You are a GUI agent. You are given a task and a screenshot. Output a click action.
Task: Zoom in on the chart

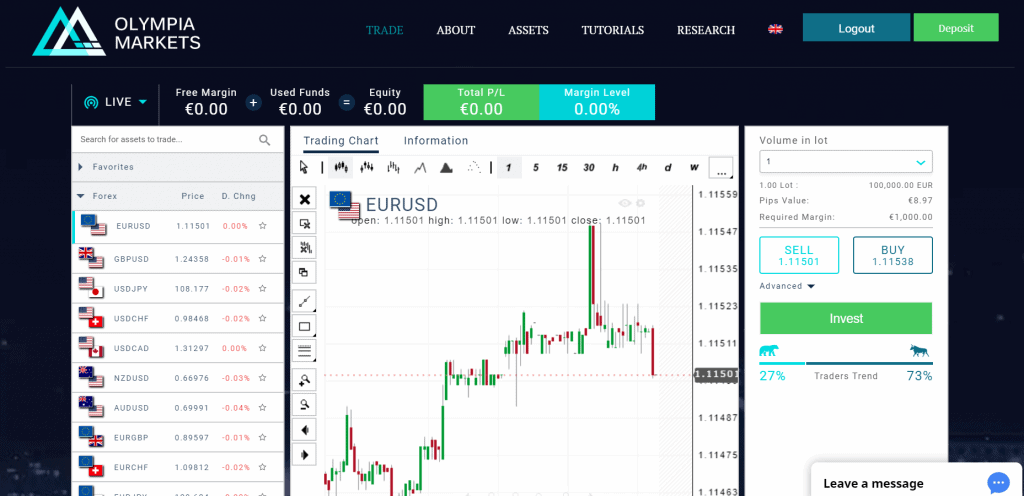click(304, 379)
